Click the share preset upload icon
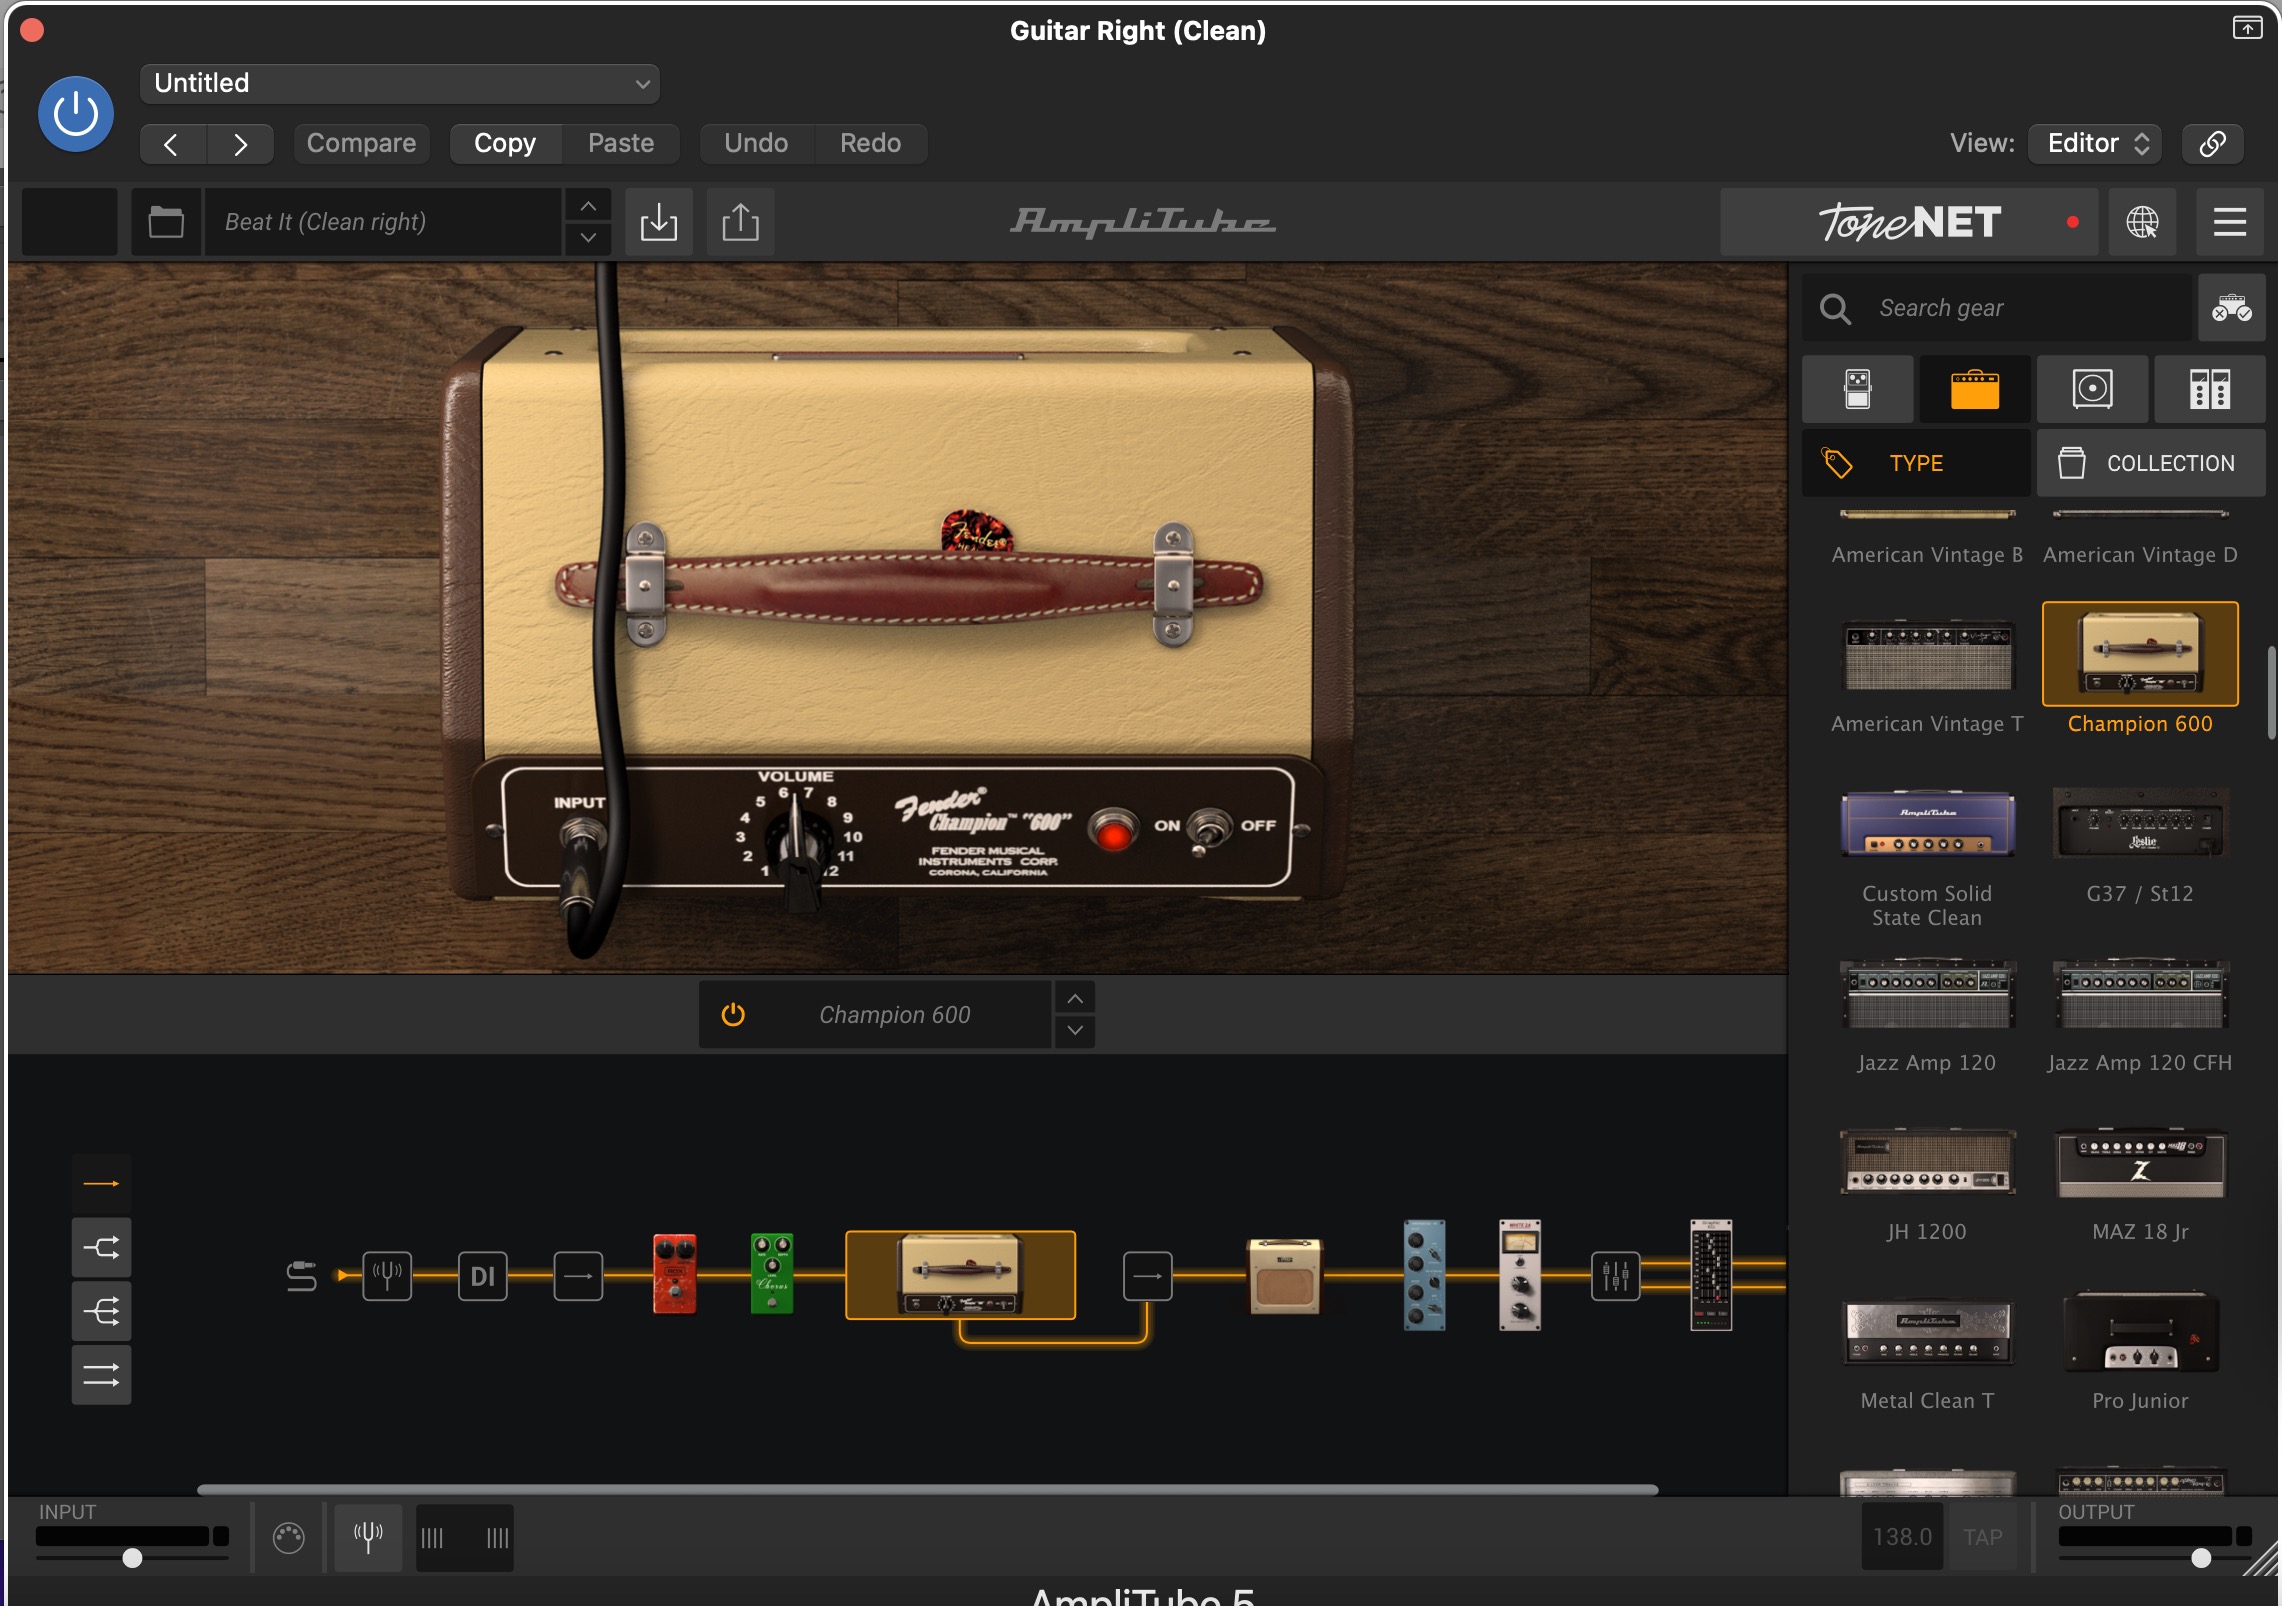This screenshot has width=2282, height=1606. point(740,222)
